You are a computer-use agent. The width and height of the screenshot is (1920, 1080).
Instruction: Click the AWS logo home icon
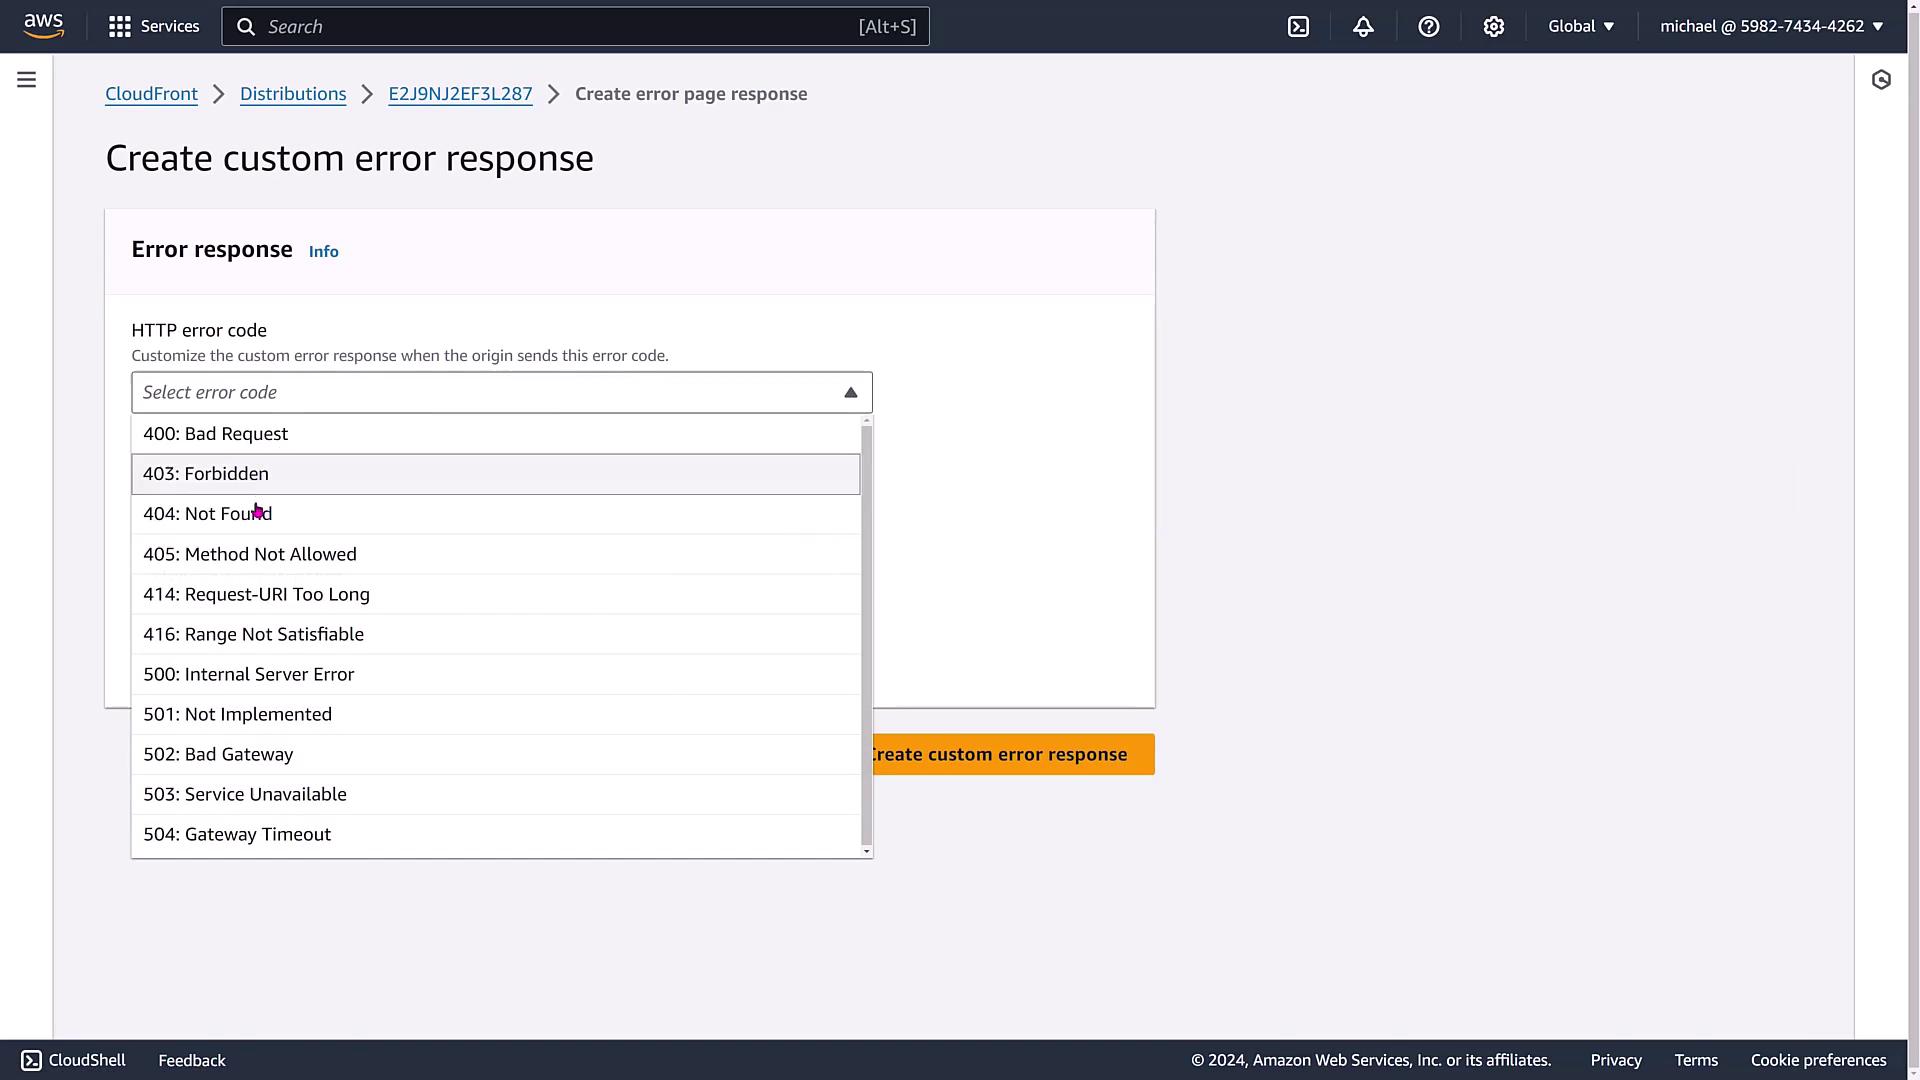pos(44,26)
